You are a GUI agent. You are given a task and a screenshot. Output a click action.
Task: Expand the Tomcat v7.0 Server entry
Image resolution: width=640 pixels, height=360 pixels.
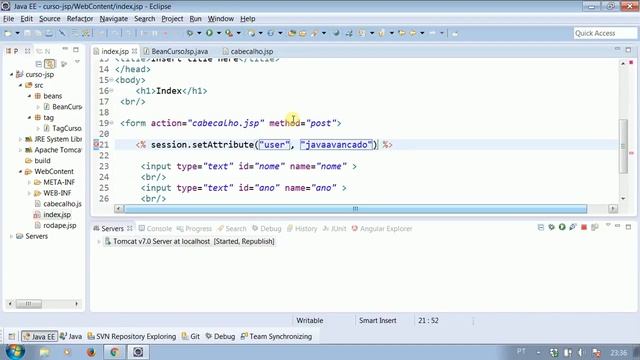tap(99, 242)
